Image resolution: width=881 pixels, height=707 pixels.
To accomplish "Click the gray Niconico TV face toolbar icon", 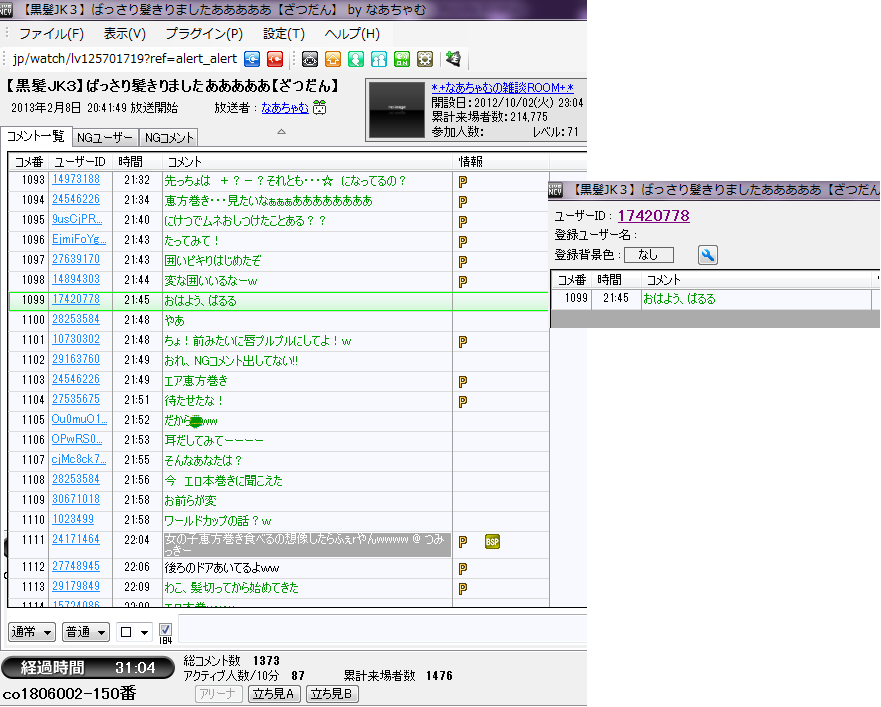I will (310, 58).
